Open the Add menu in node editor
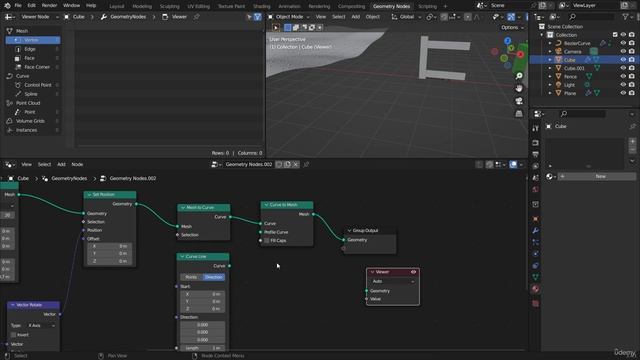The width and height of the screenshot is (640, 360). (x=61, y=164)
